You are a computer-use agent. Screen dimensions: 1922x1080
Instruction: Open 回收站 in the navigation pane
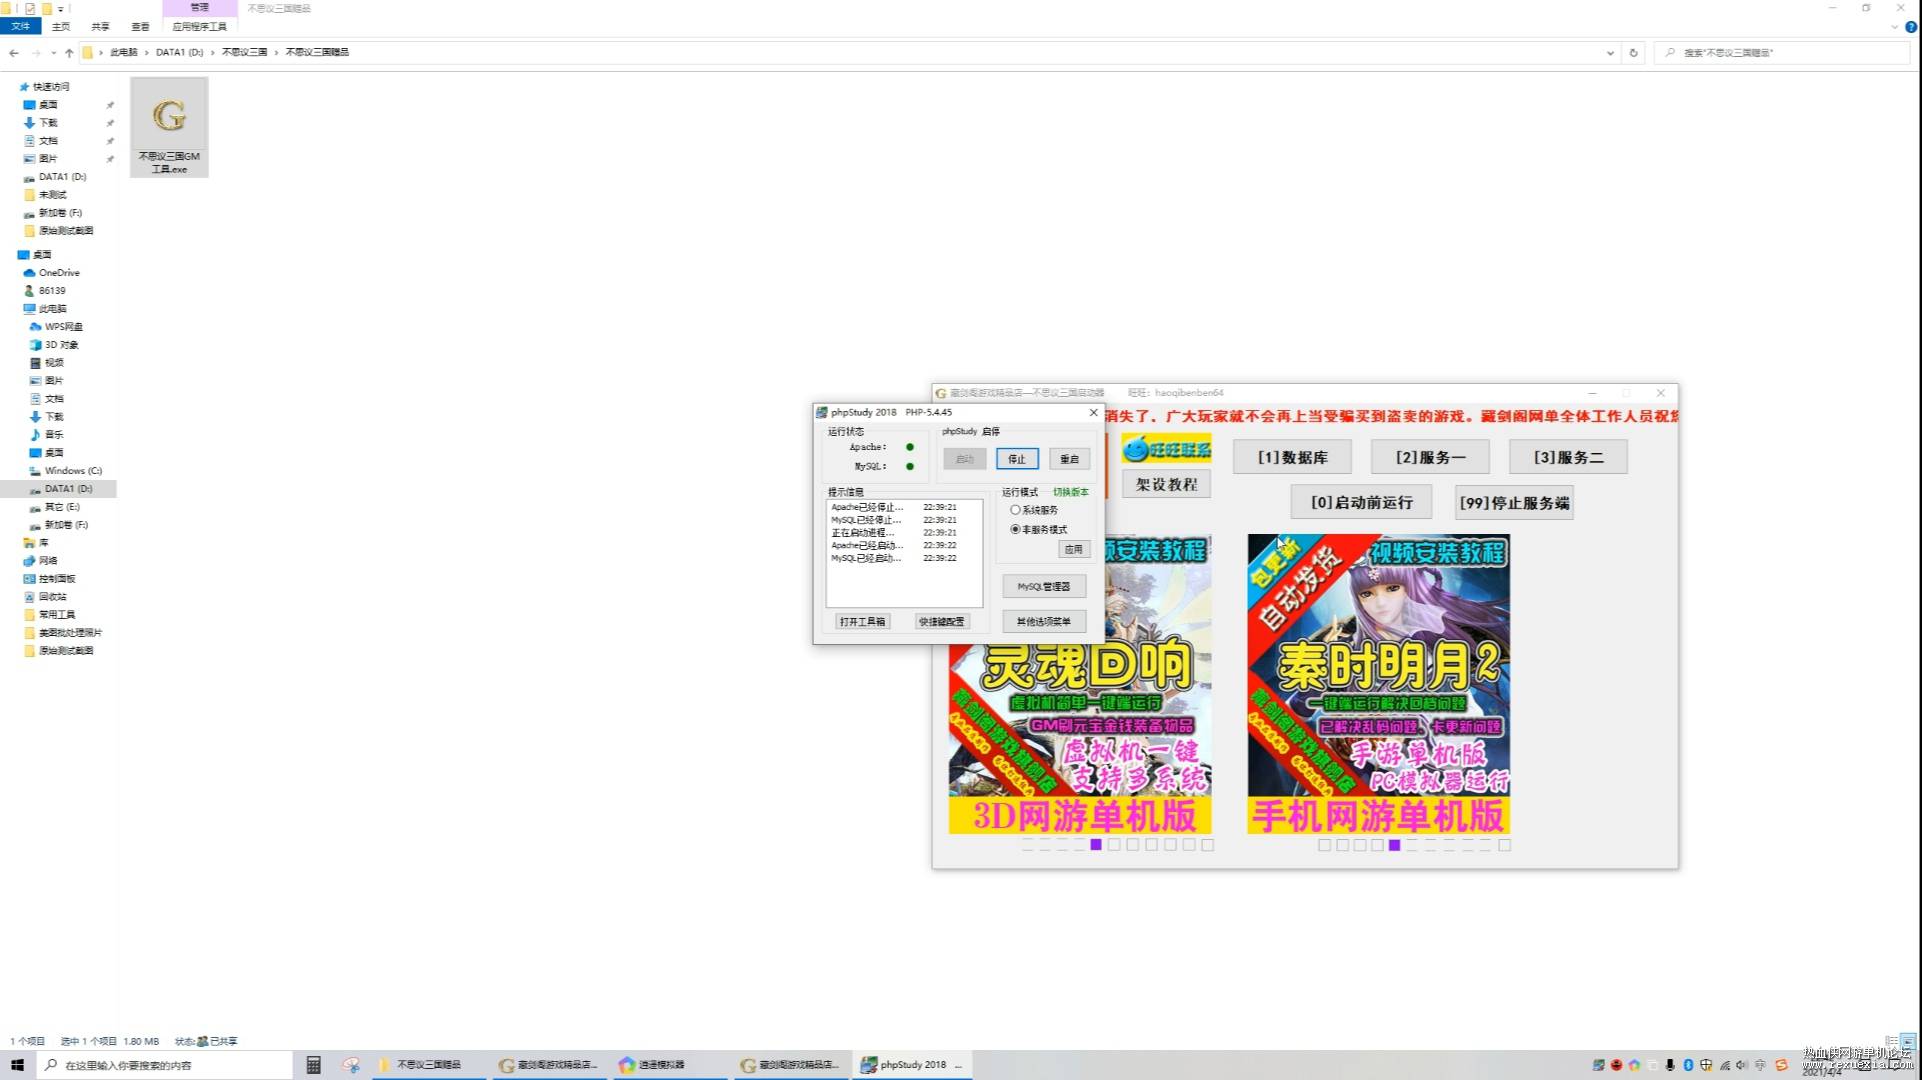click(x=52, y=597)
